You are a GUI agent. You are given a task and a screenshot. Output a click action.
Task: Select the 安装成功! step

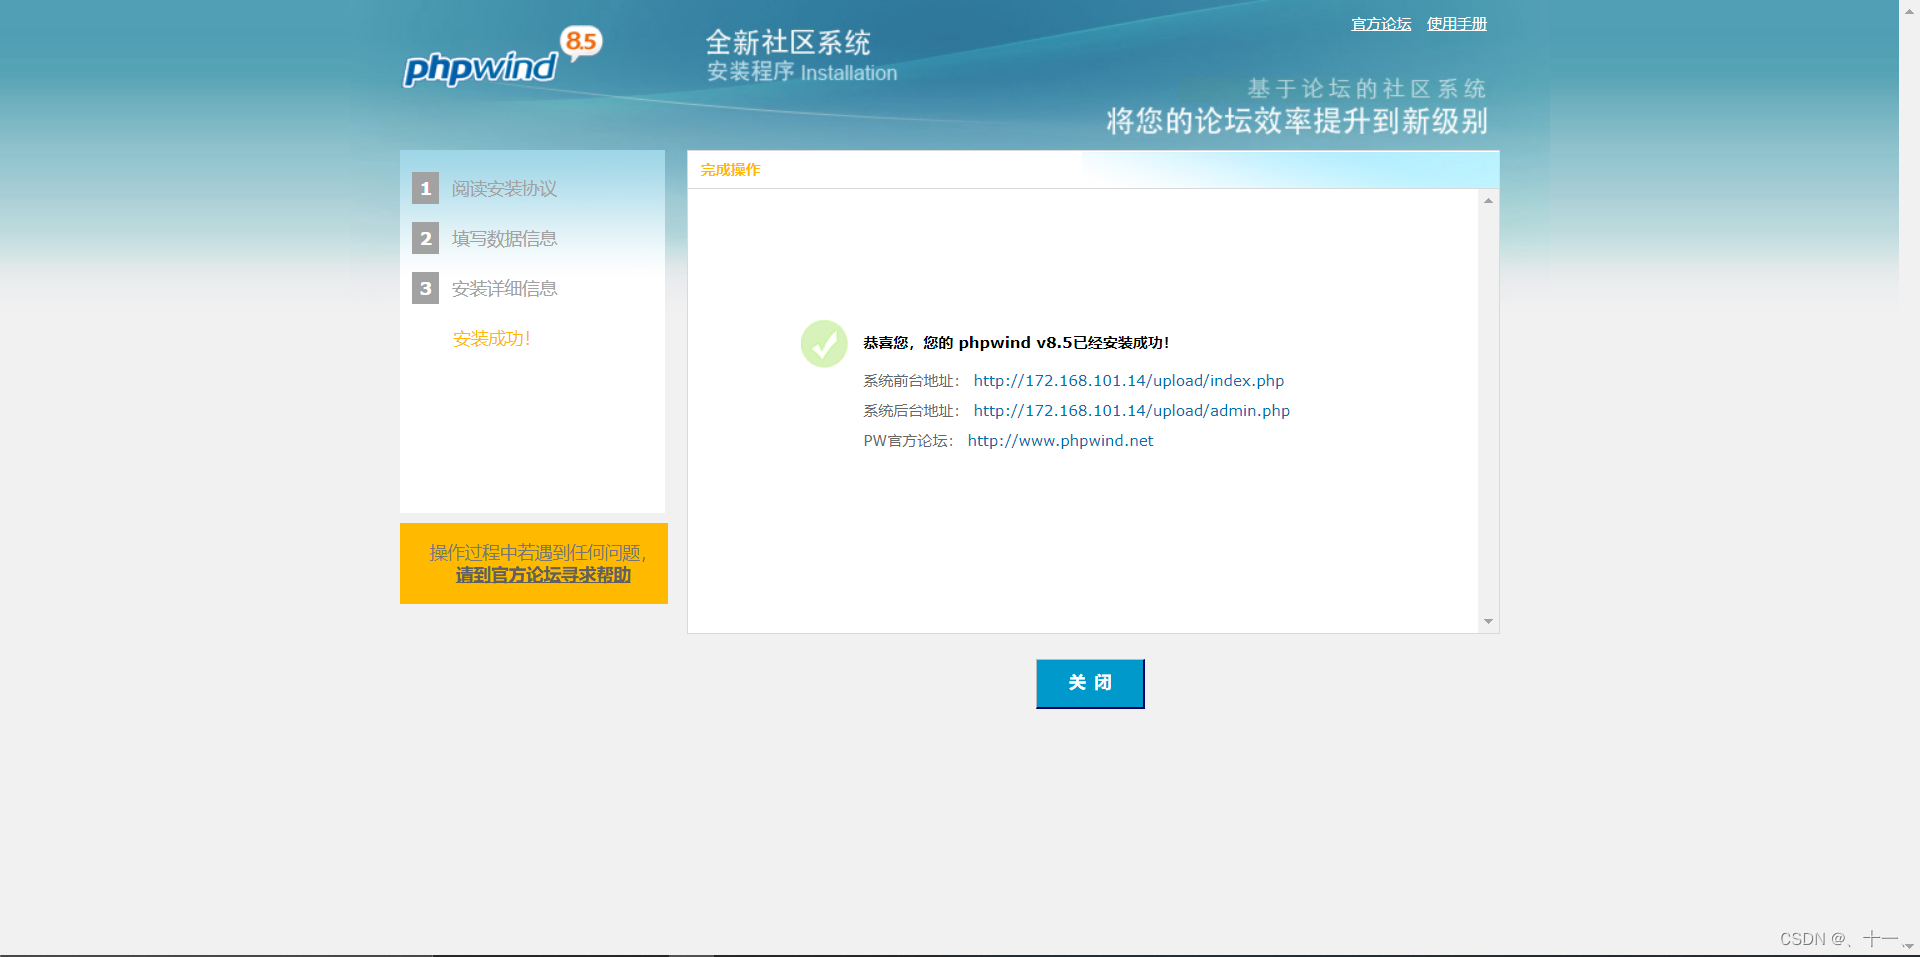tap(491, 339)
